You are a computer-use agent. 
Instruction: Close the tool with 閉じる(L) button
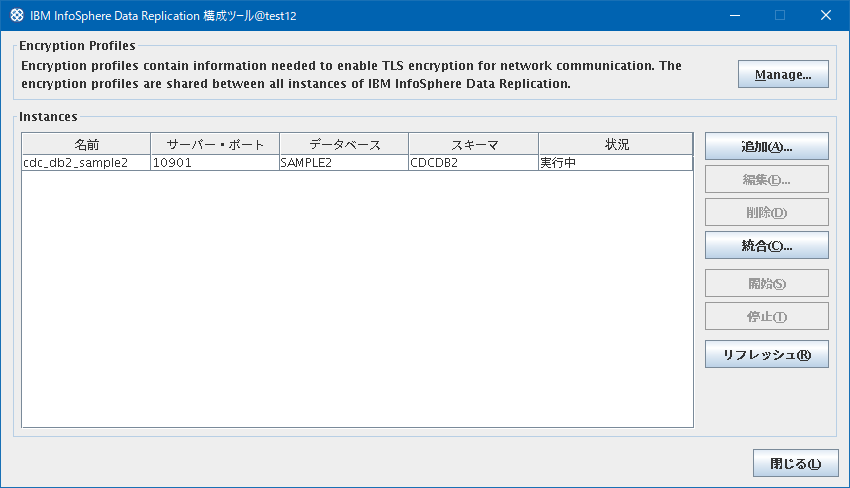(795, 463)
